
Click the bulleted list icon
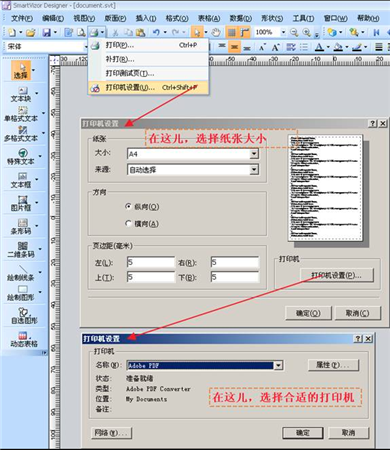304,47
